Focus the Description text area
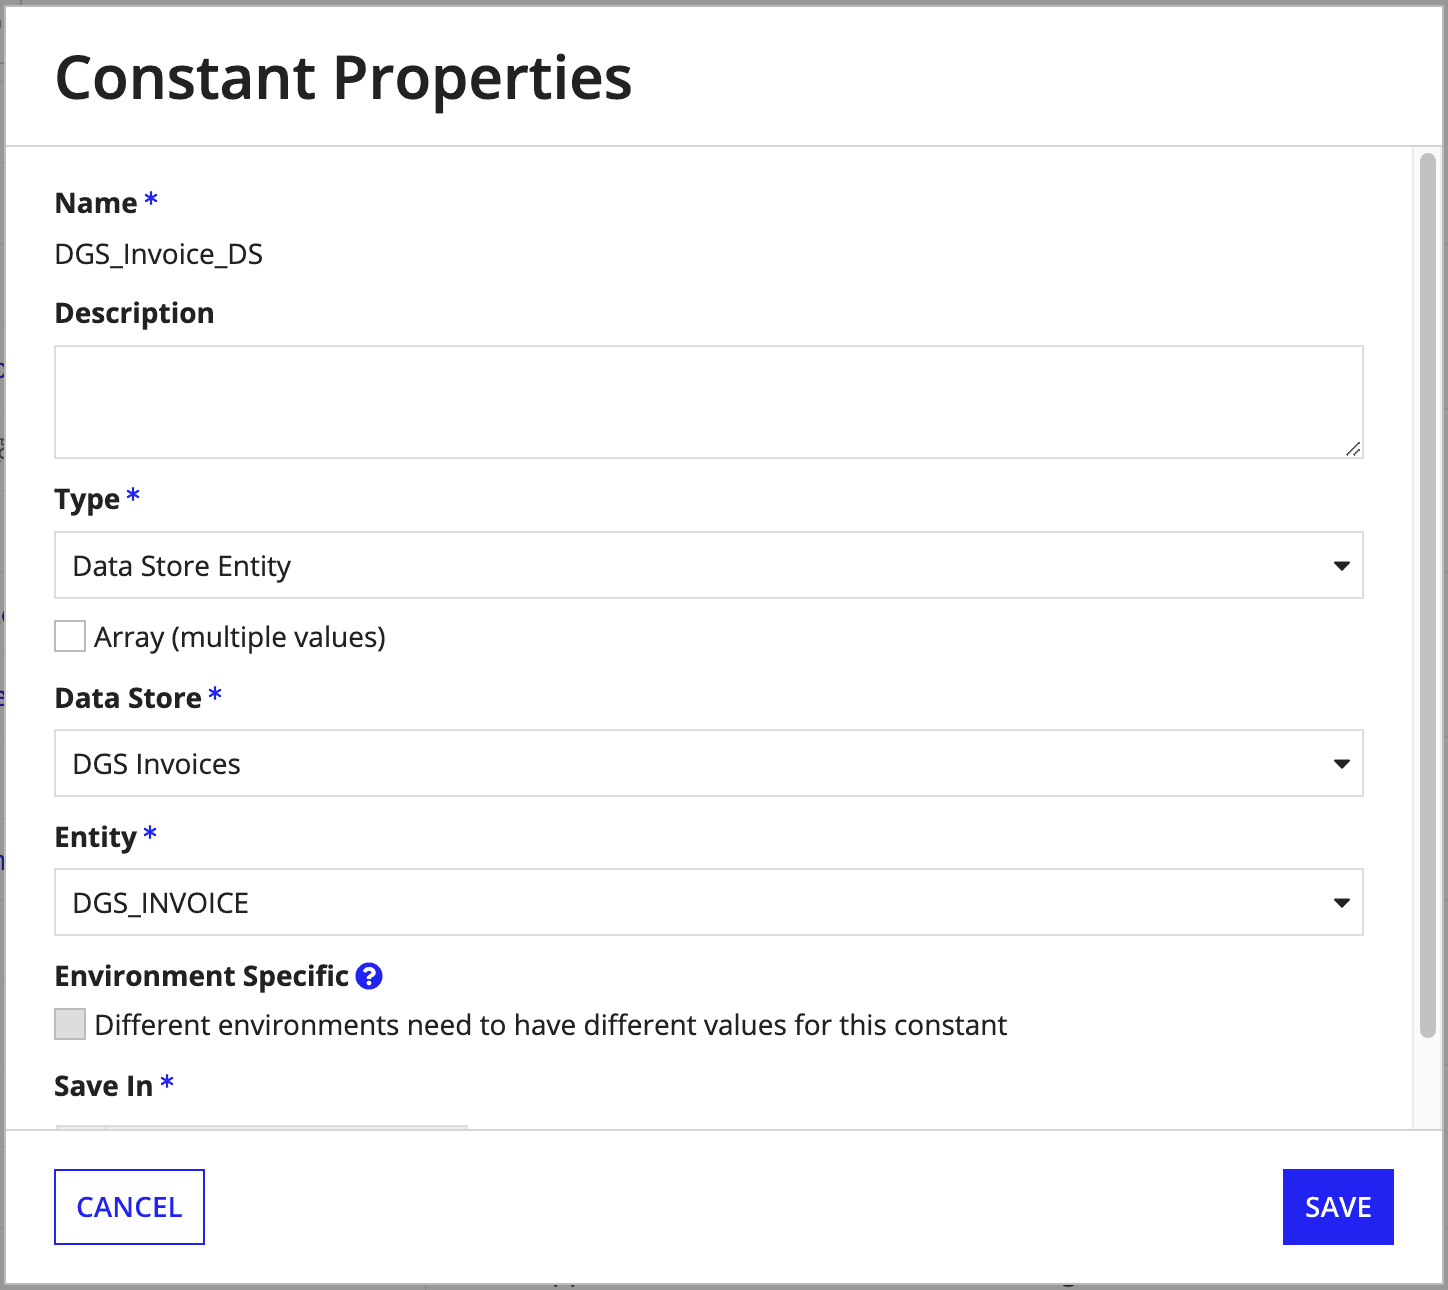Viewport: 1448px width, 1290px height. point(700,402)
